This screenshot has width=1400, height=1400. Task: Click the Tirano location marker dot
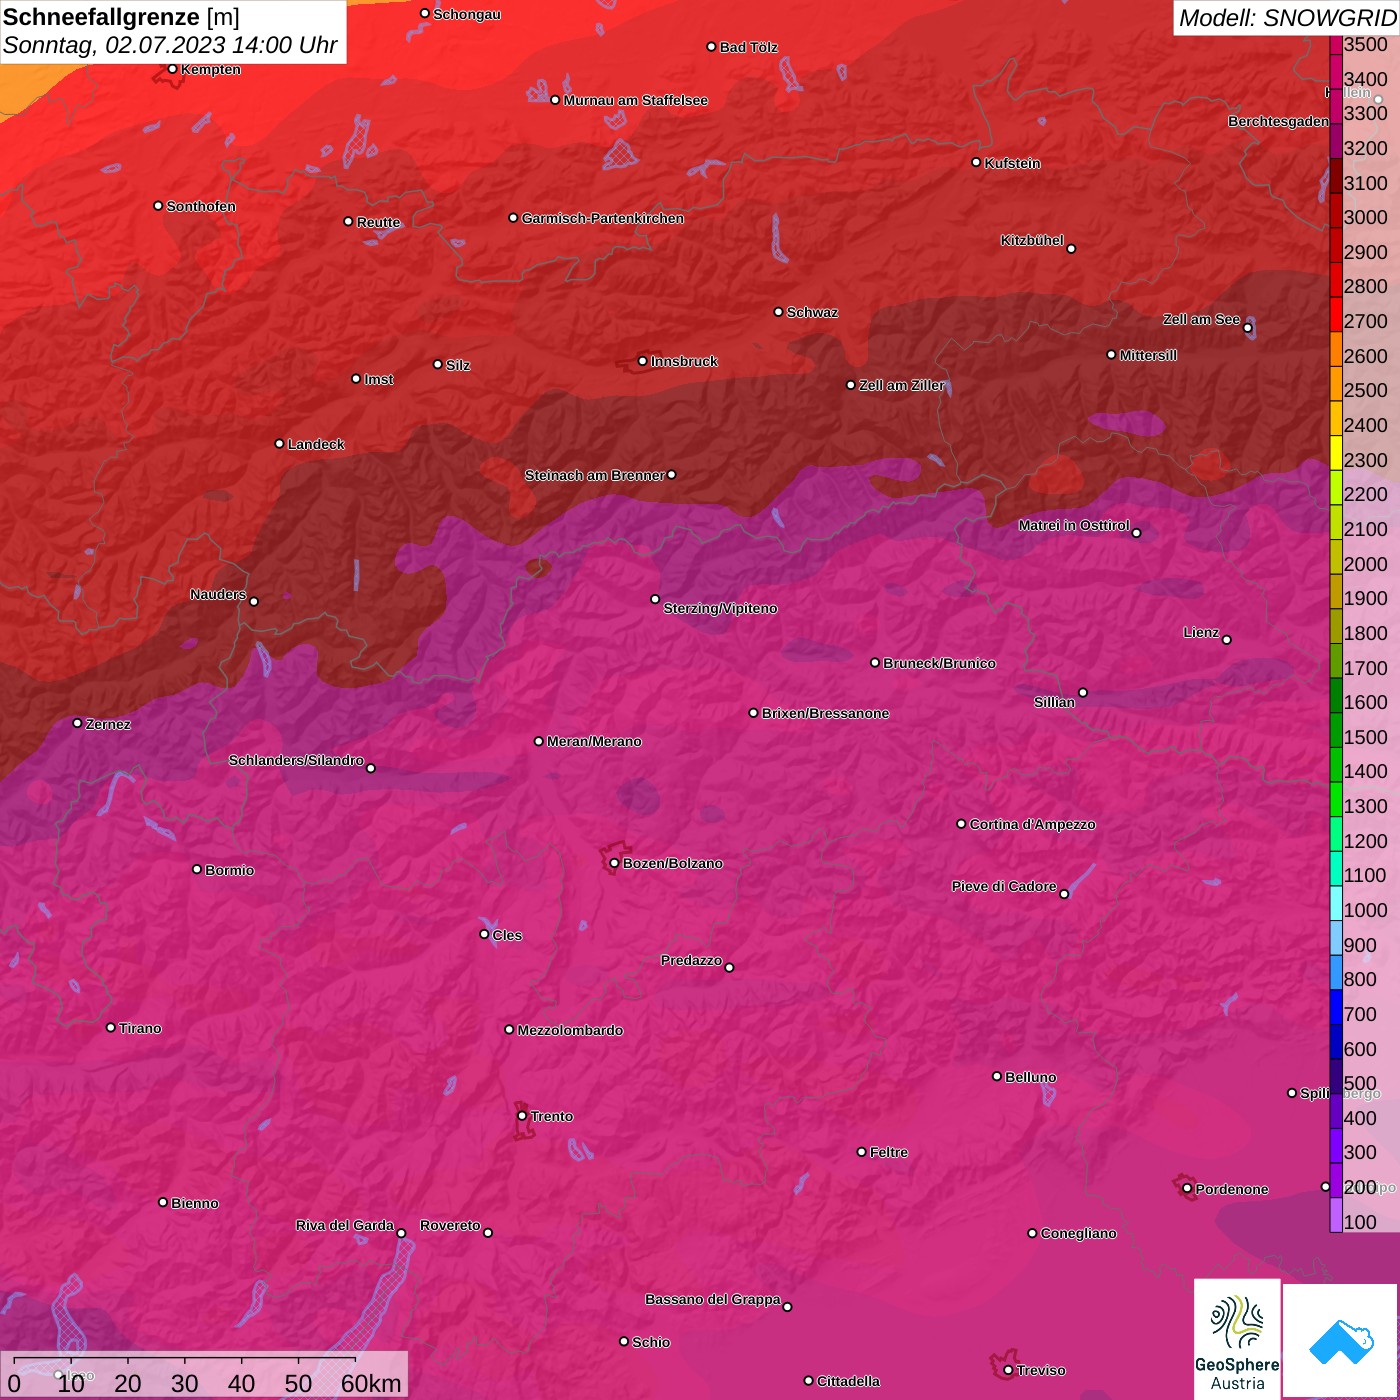[x=111, y=1027]
